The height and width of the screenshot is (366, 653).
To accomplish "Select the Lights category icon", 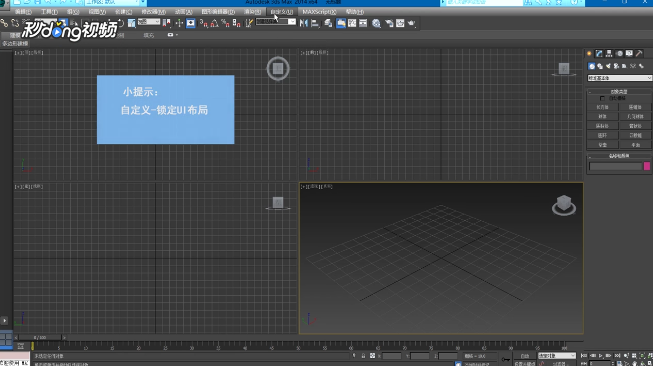I will coord(608,66).
